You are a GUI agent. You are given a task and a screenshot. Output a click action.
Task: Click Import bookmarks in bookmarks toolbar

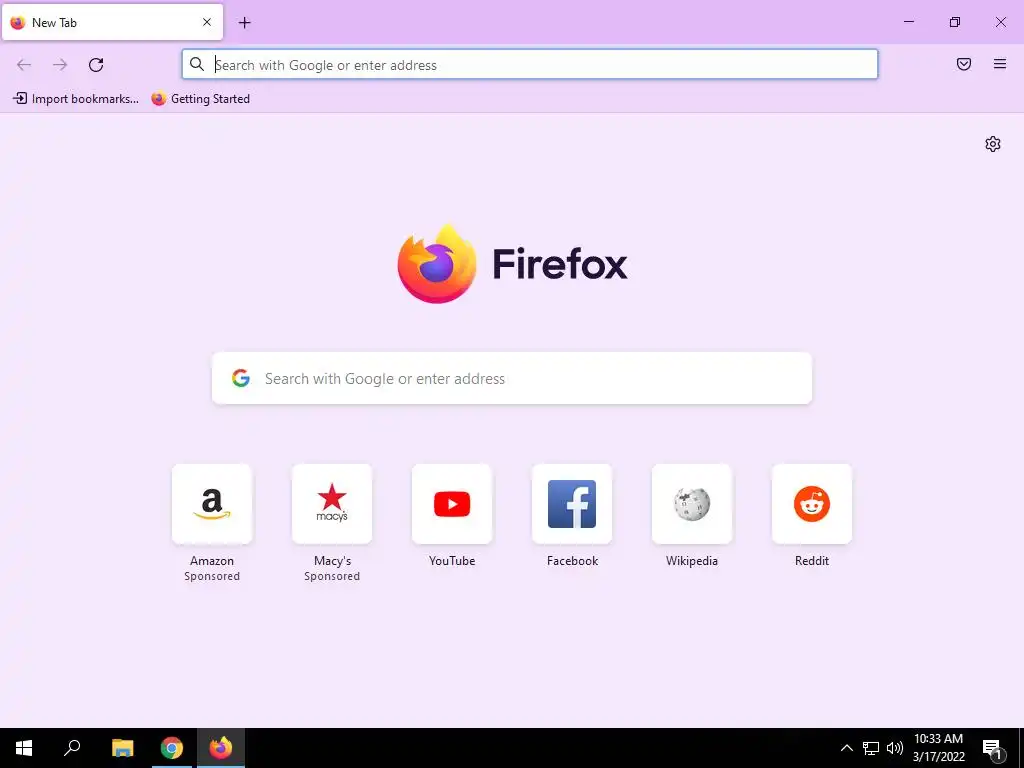click(x=76, y=99)
